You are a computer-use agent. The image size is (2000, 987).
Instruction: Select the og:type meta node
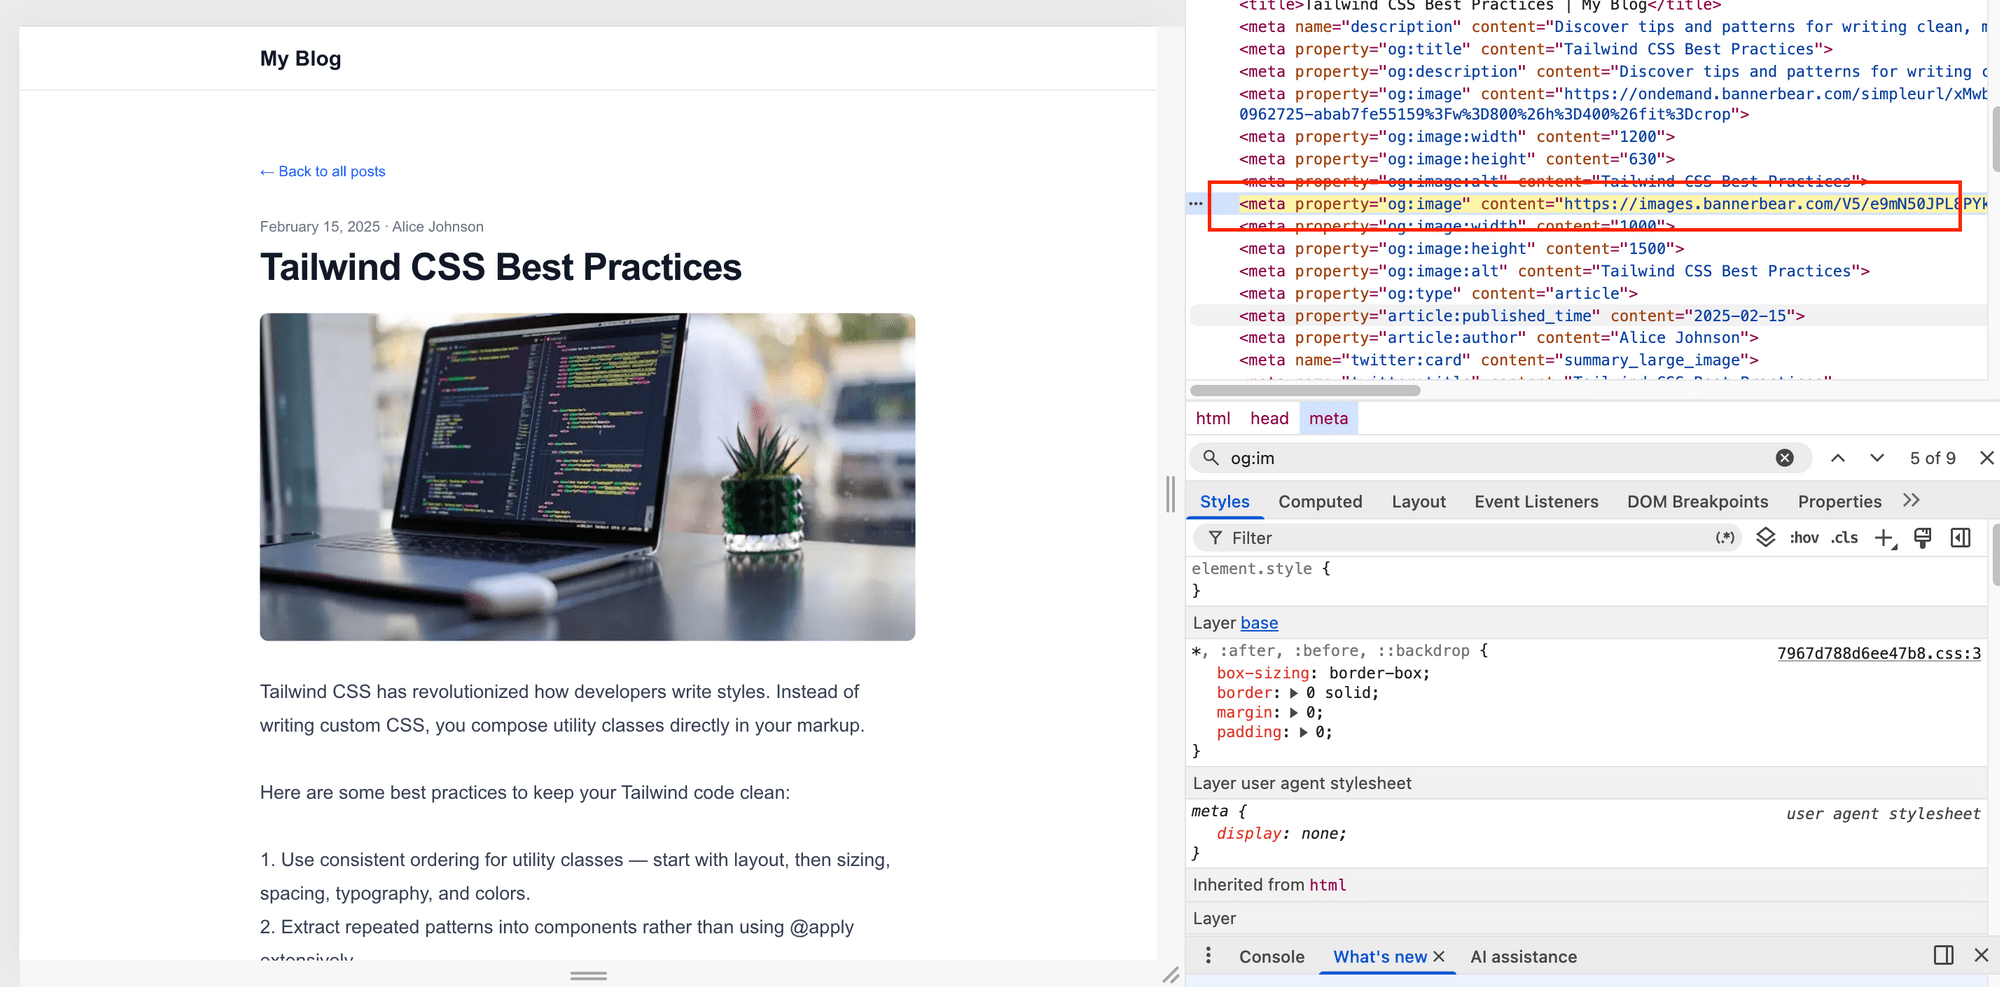[x=1438, y=294]
